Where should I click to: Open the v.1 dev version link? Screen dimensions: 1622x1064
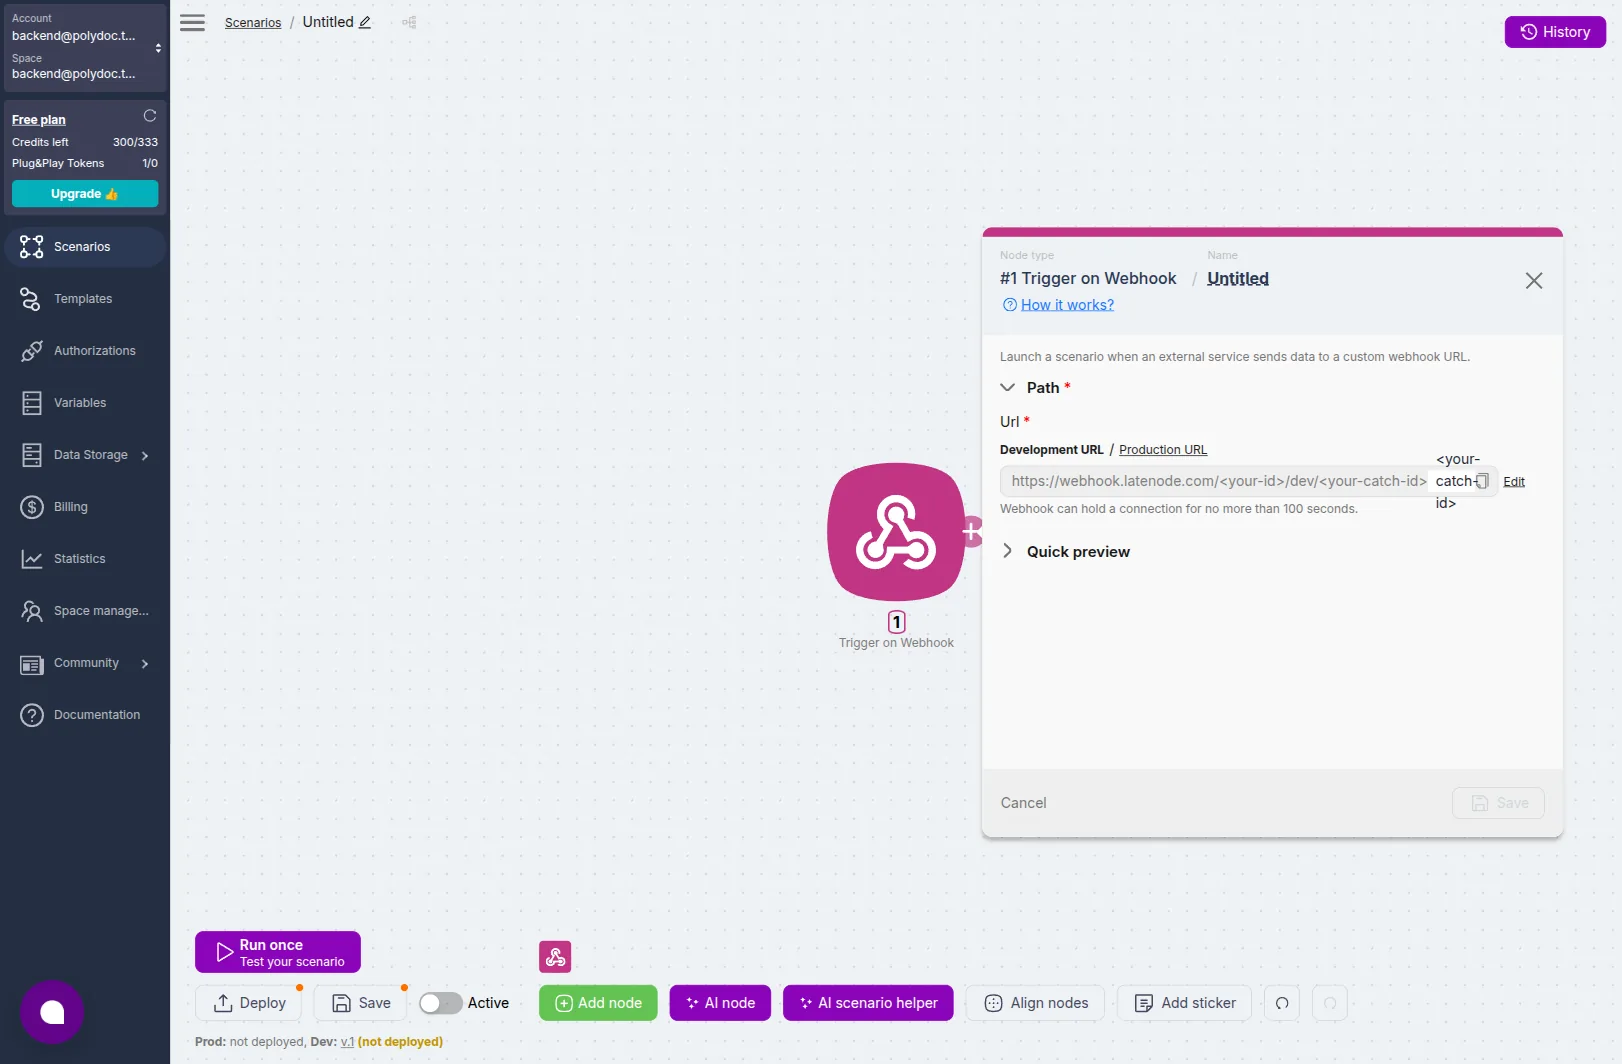(347, 1042)
